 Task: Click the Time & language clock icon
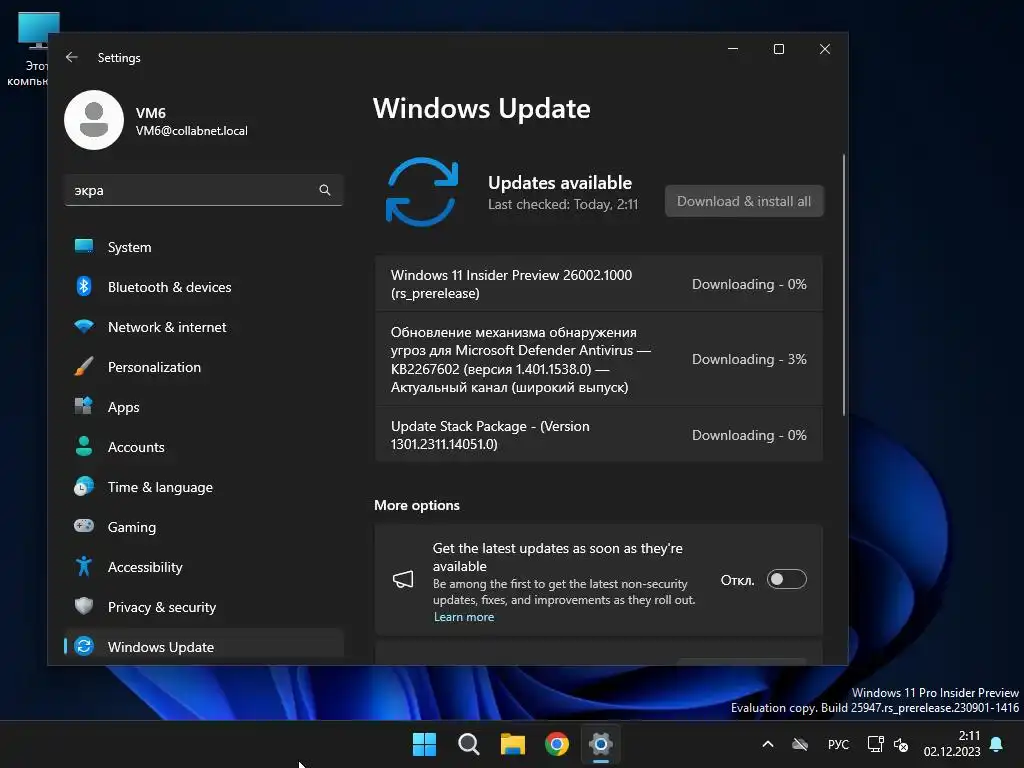tap(84, 487)
